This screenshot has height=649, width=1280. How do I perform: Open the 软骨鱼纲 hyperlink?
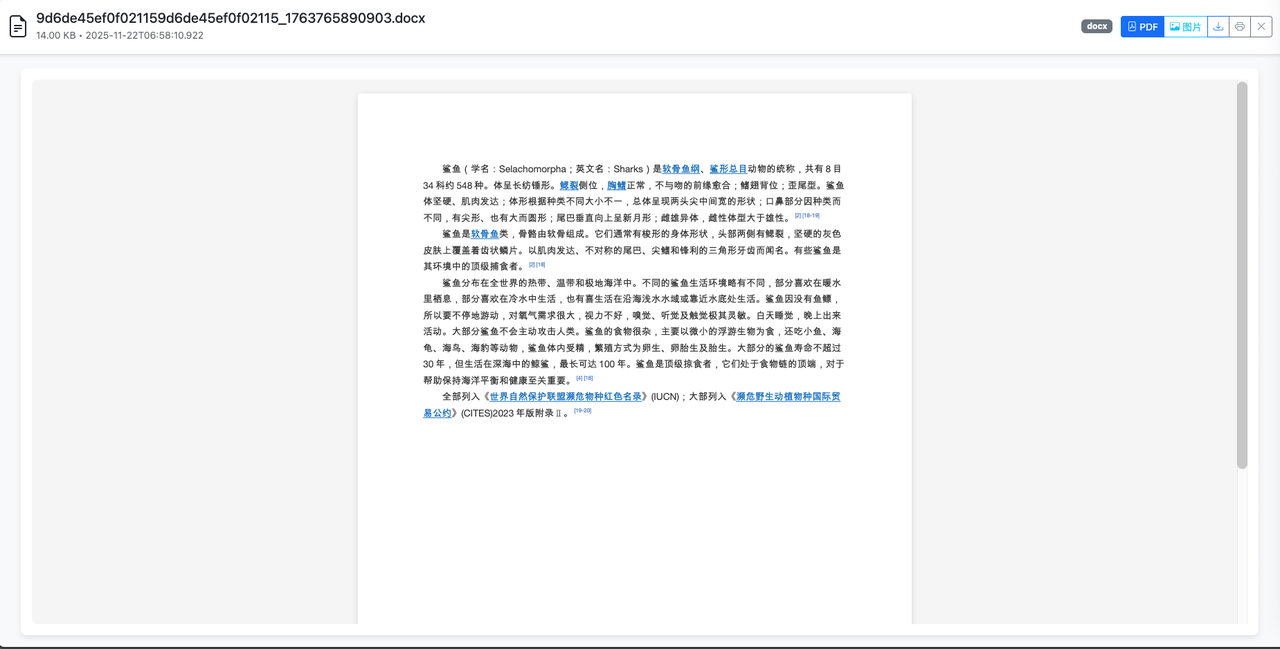(x=679, y=167)
